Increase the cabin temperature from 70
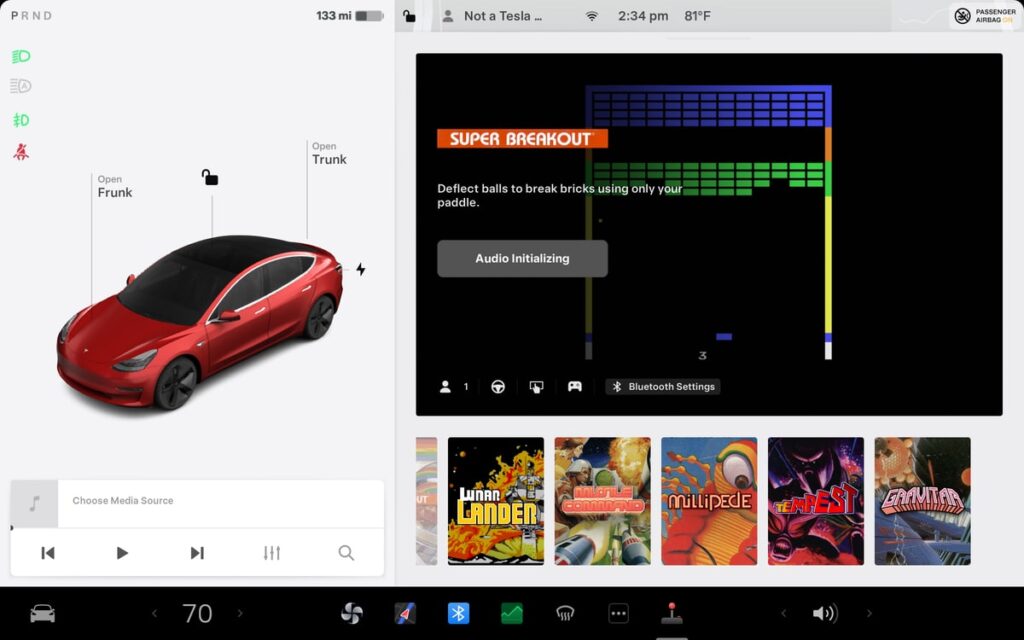1024x640 pixels. coord(239,613)
